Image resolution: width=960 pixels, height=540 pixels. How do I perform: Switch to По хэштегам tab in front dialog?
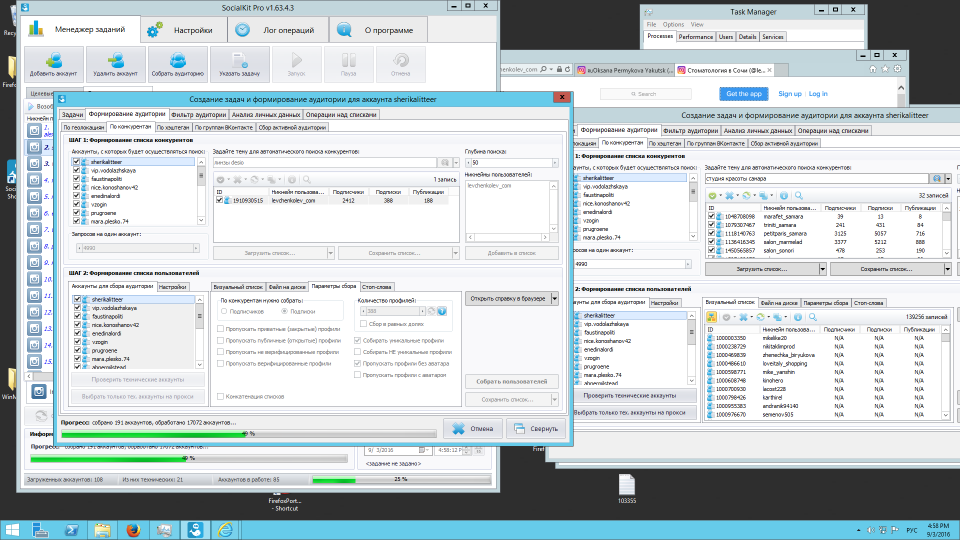tap(173, 127)
